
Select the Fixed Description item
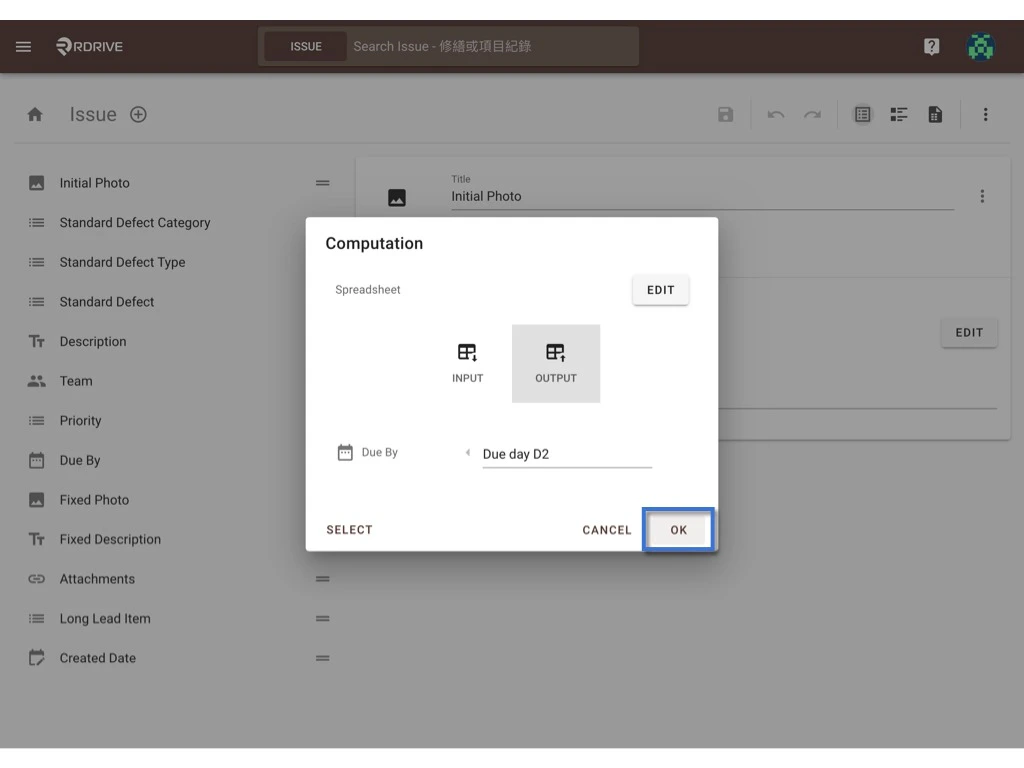pos(110,539)
